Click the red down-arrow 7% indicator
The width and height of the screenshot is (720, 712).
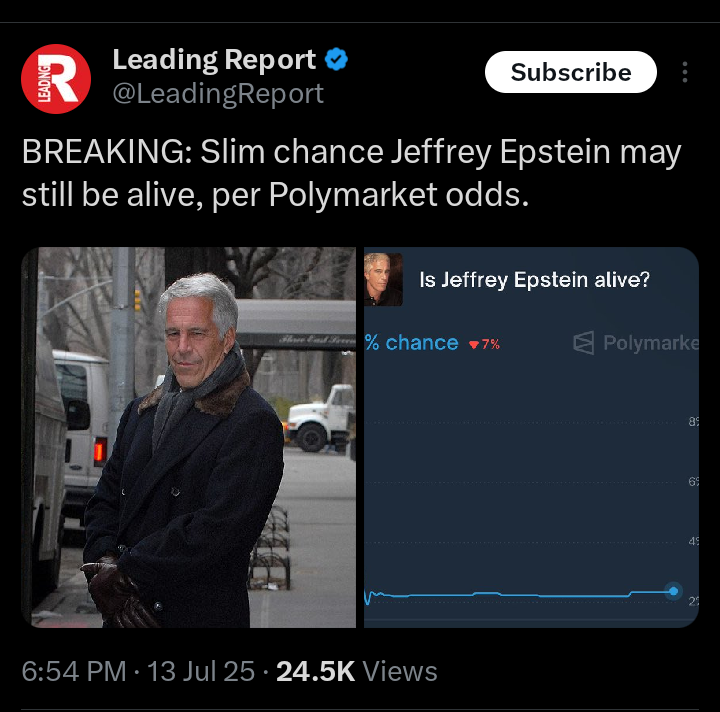click(484, 344)
